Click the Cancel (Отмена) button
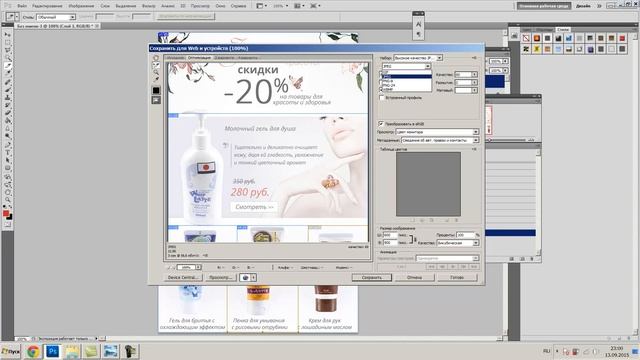This screenshot has height=360, width=640. click(x=414, y=278)
